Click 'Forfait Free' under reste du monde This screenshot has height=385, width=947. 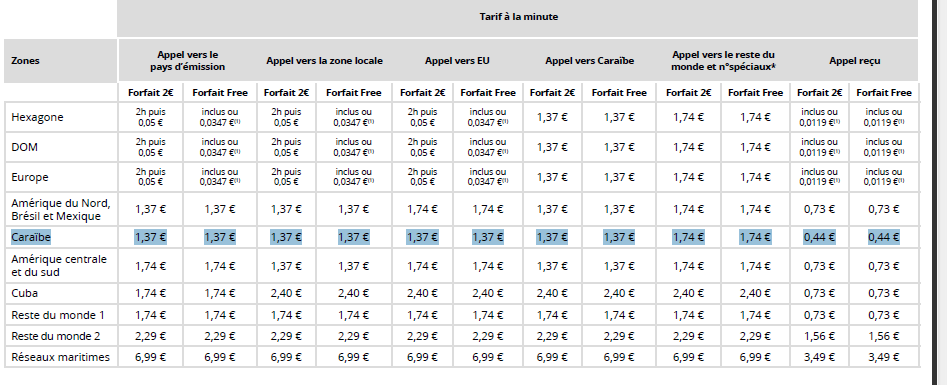coord(755,92)
